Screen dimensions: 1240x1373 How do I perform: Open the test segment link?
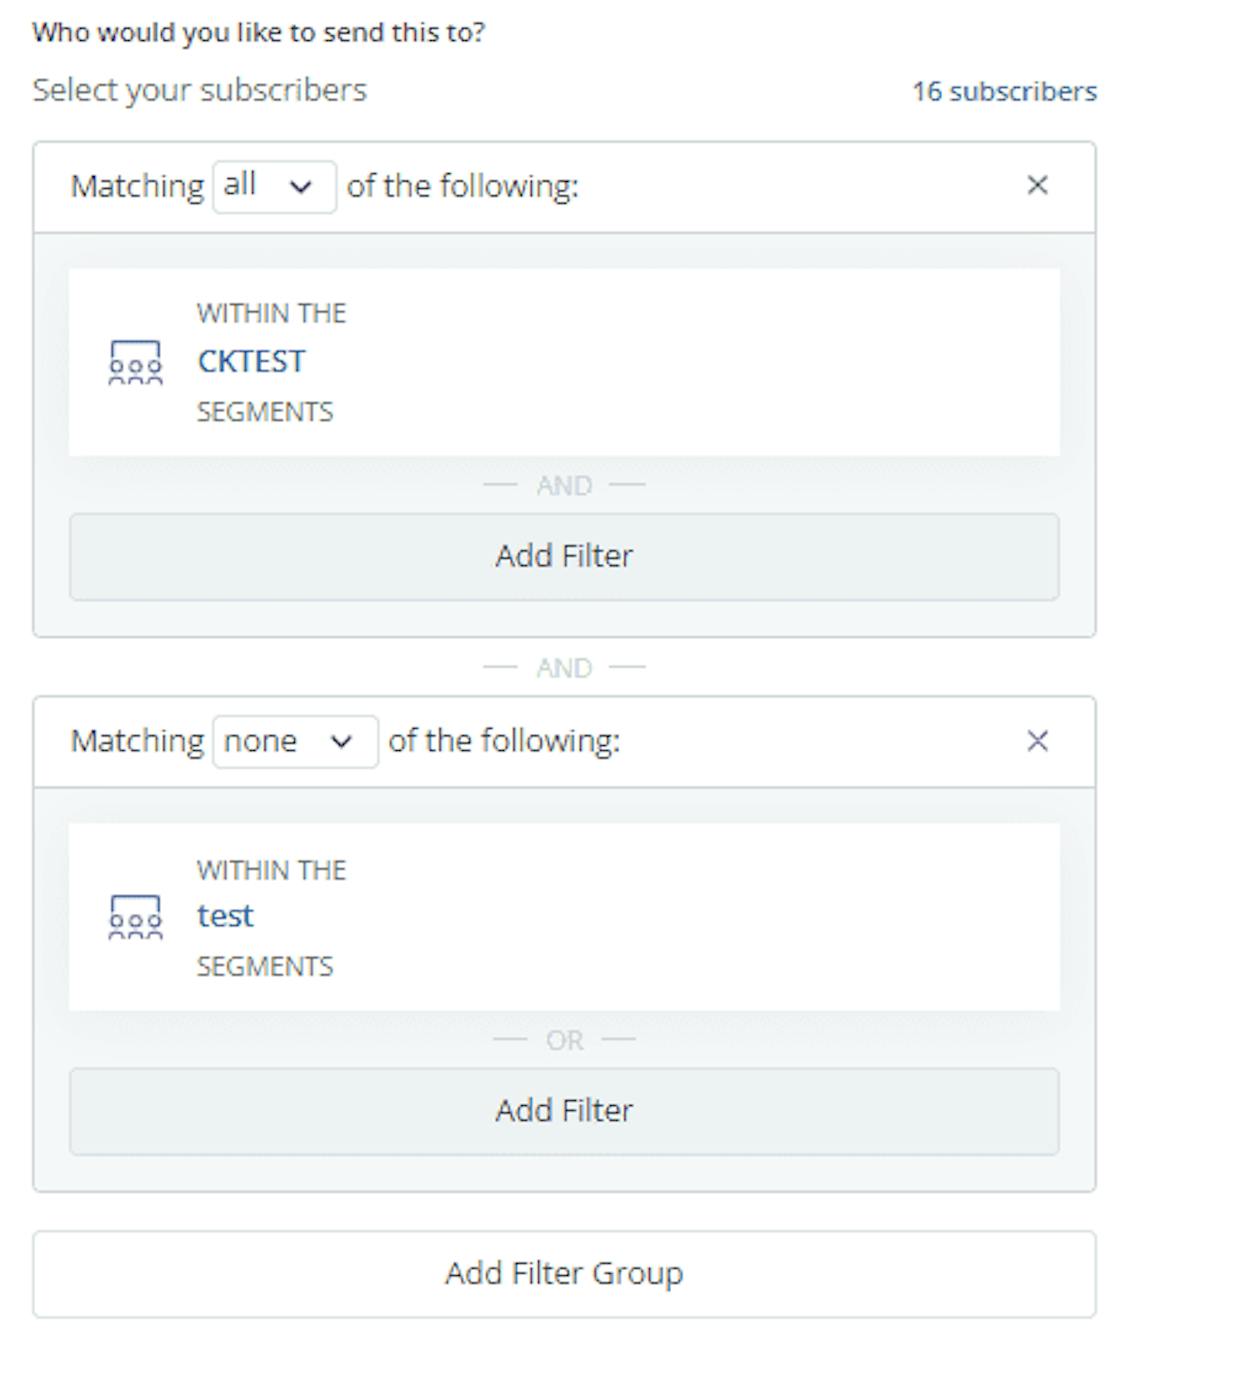pyautogui.click(x=225, y=916)
